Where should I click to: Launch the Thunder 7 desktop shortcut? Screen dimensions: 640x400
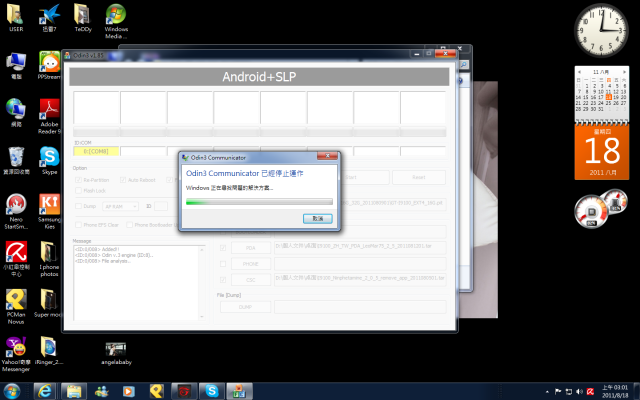49,18
